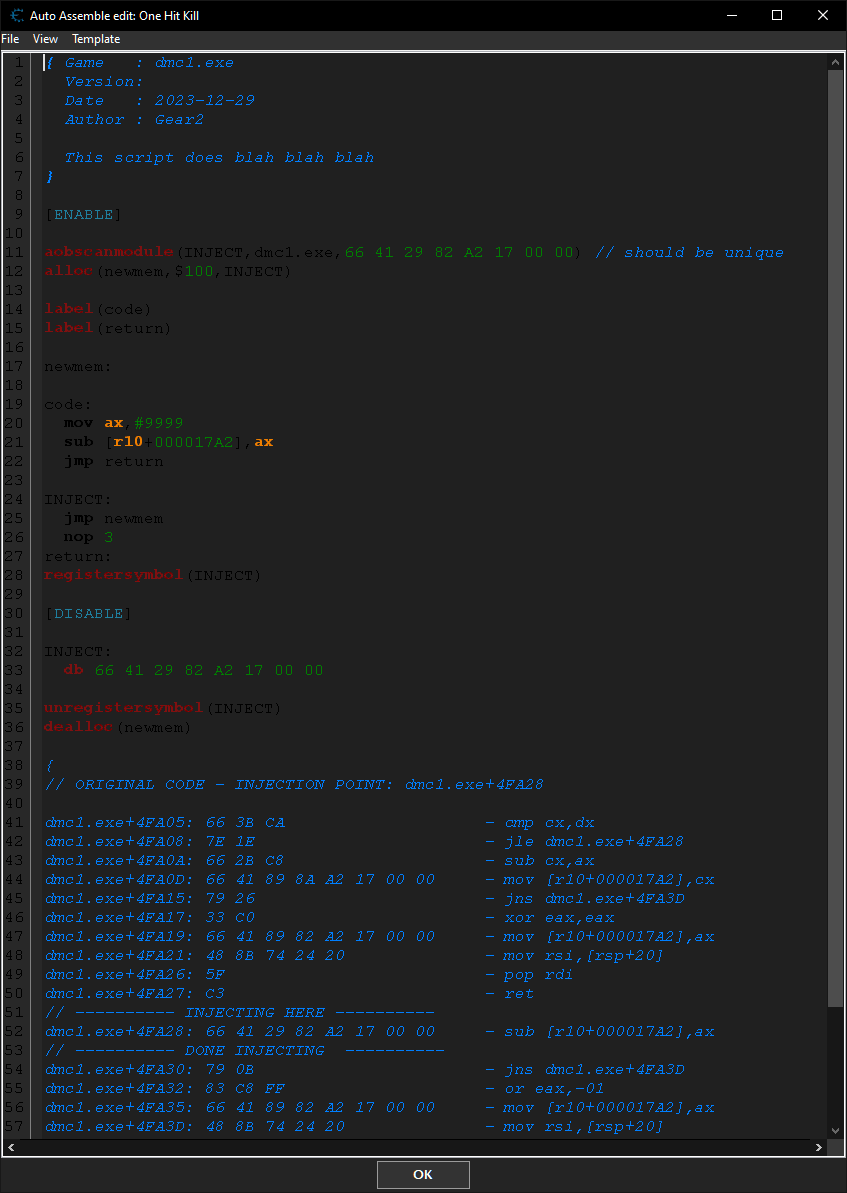
Task: Click the vertical scrollbar up arrow
Action: [x=837, y=60]
